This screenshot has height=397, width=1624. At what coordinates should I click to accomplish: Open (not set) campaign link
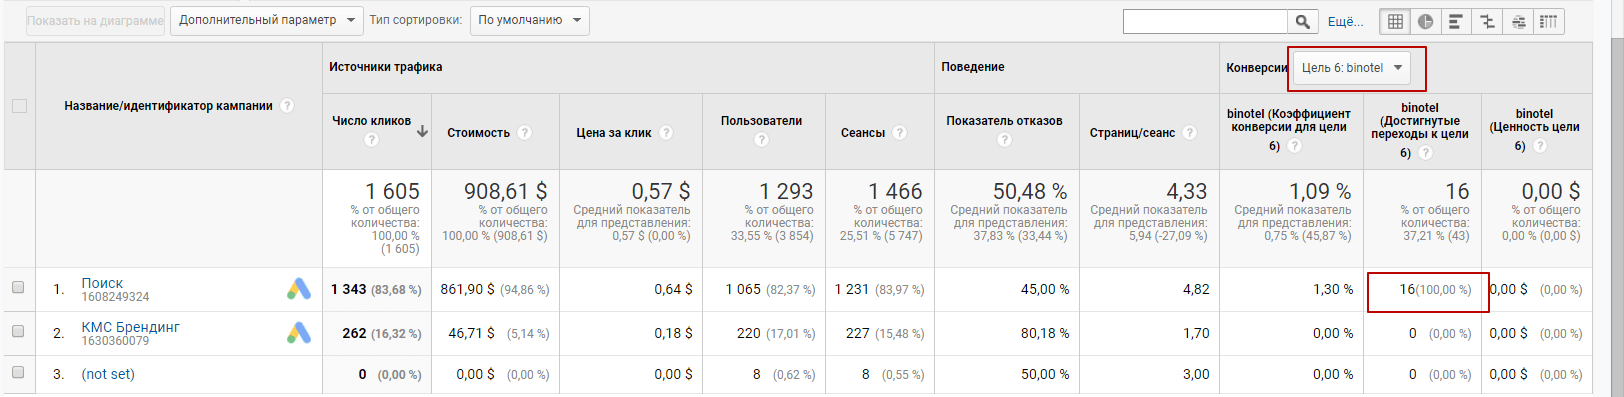coord(108,374)
